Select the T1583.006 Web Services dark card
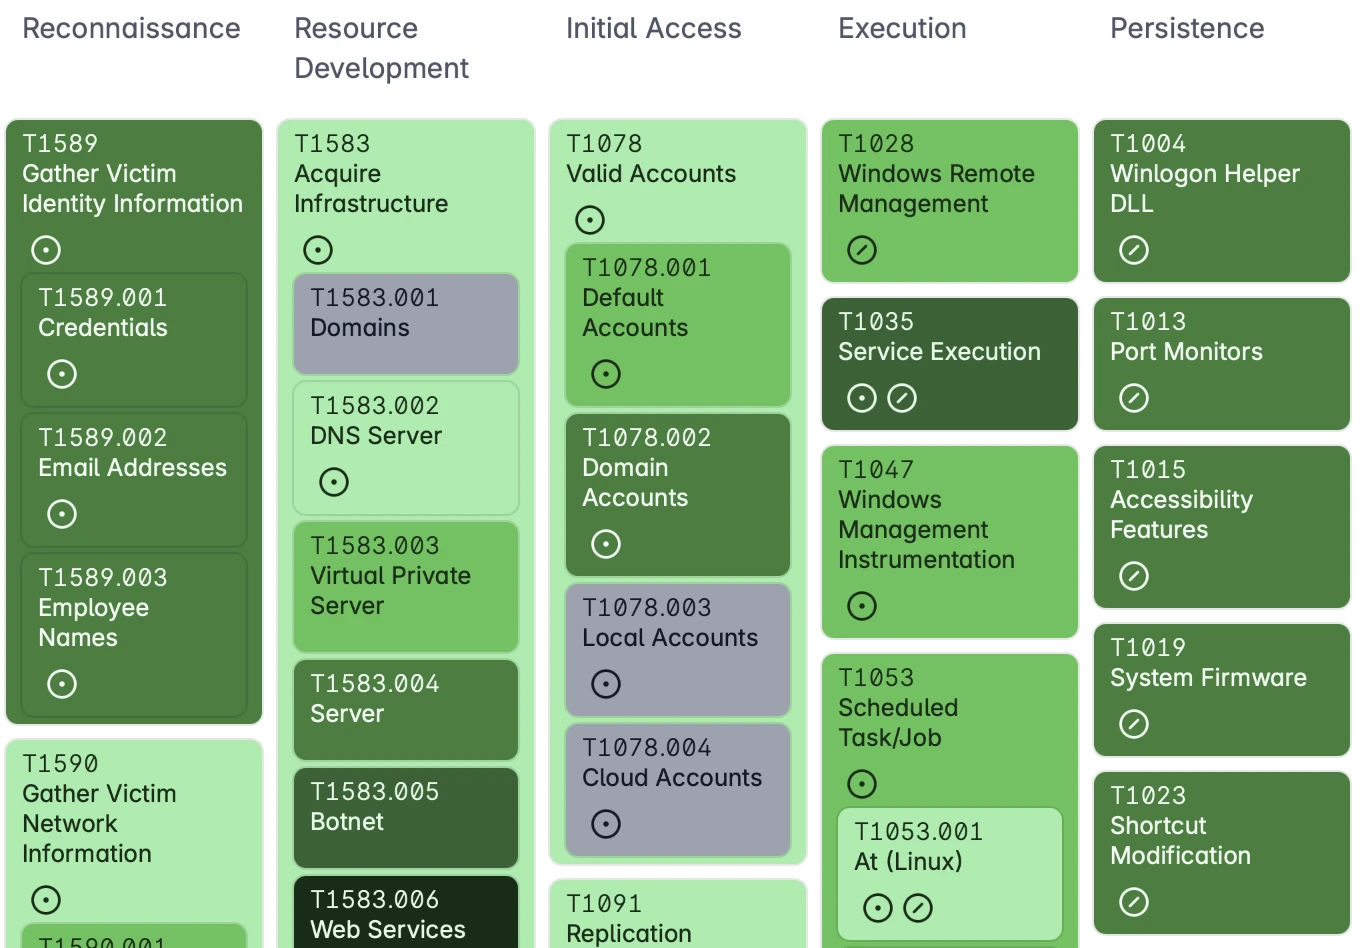This screenshot has width=1360, height=948. coord(406,912)
